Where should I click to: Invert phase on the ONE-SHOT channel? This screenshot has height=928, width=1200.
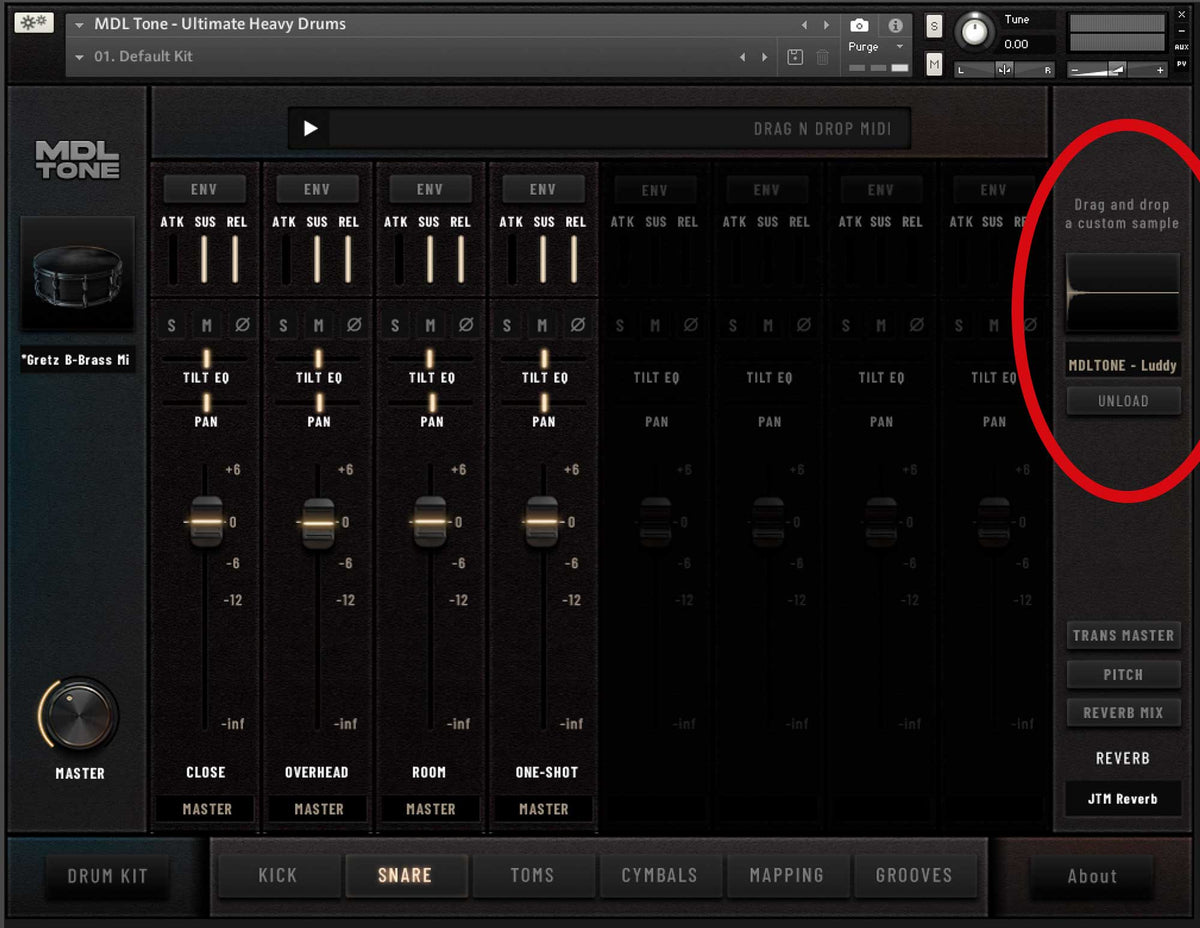pyautogui.click(x=578, y=325)
